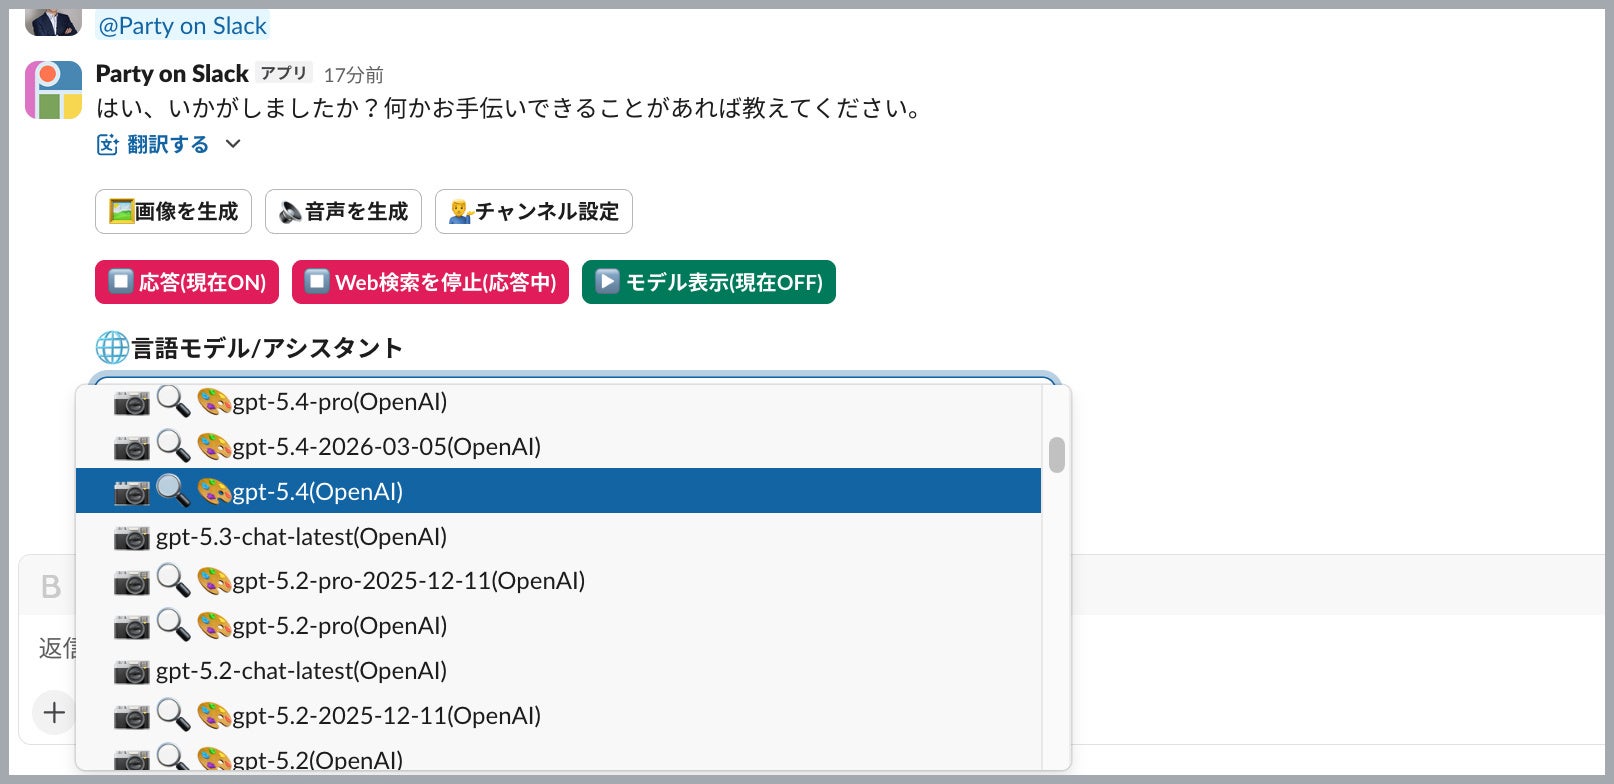Click the globe icon beside 言語モデル/アシスタント

112,348
